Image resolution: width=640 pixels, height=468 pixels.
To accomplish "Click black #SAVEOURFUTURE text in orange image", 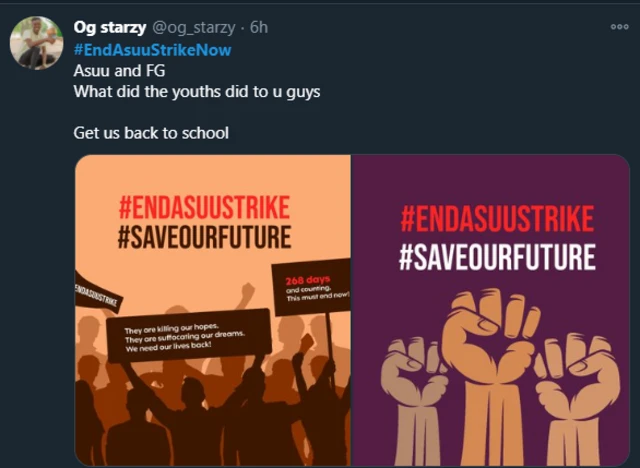I will 204,237.
